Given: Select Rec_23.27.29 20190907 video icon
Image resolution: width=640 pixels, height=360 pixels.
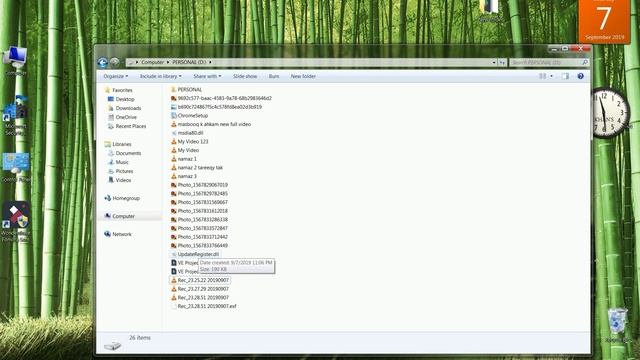Looking at the screenshot, I should pos(173,289).
